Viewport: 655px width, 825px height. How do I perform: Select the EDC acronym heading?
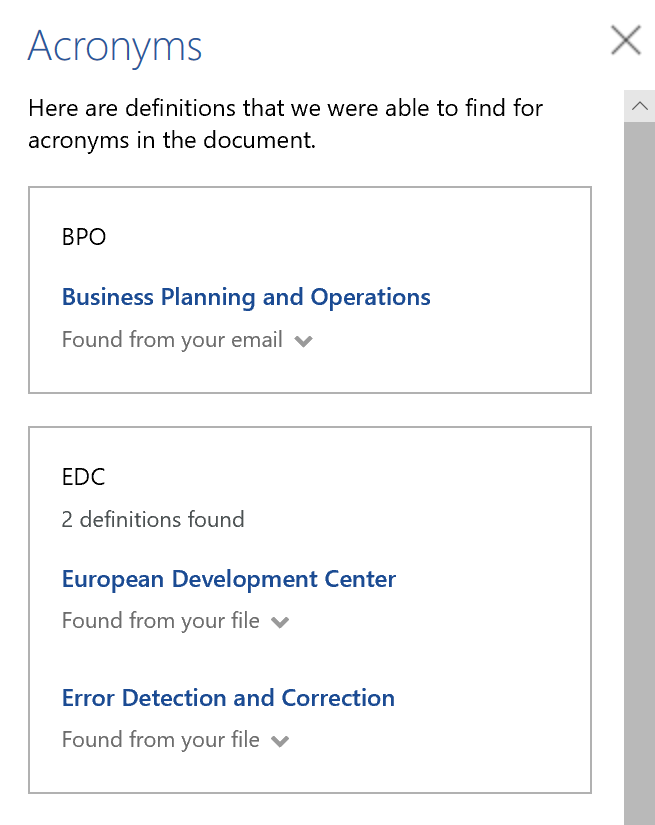[83, 477]
